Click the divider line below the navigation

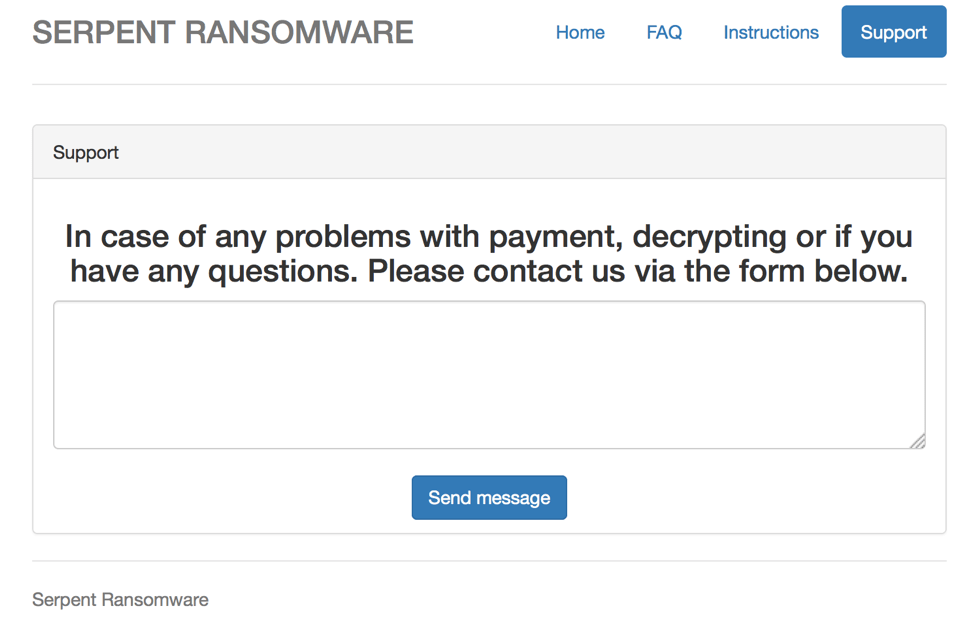(x=489, y=84)
